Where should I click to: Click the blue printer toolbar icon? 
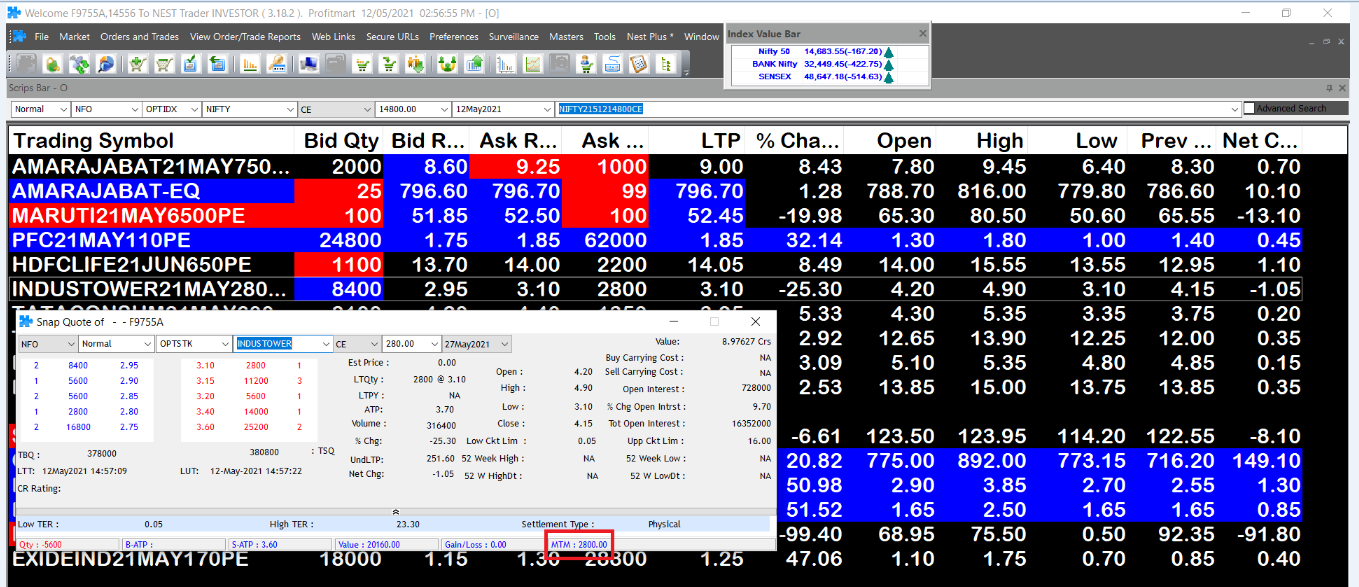click(612, 64)
